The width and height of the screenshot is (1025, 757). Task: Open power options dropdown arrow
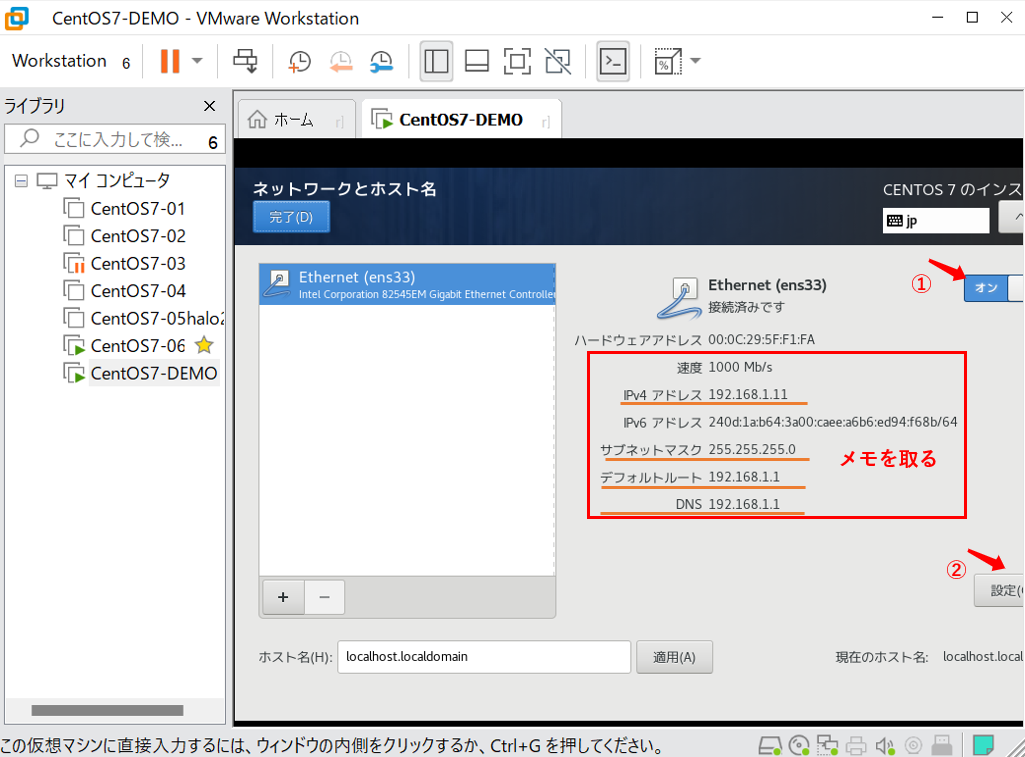point(197,61)
